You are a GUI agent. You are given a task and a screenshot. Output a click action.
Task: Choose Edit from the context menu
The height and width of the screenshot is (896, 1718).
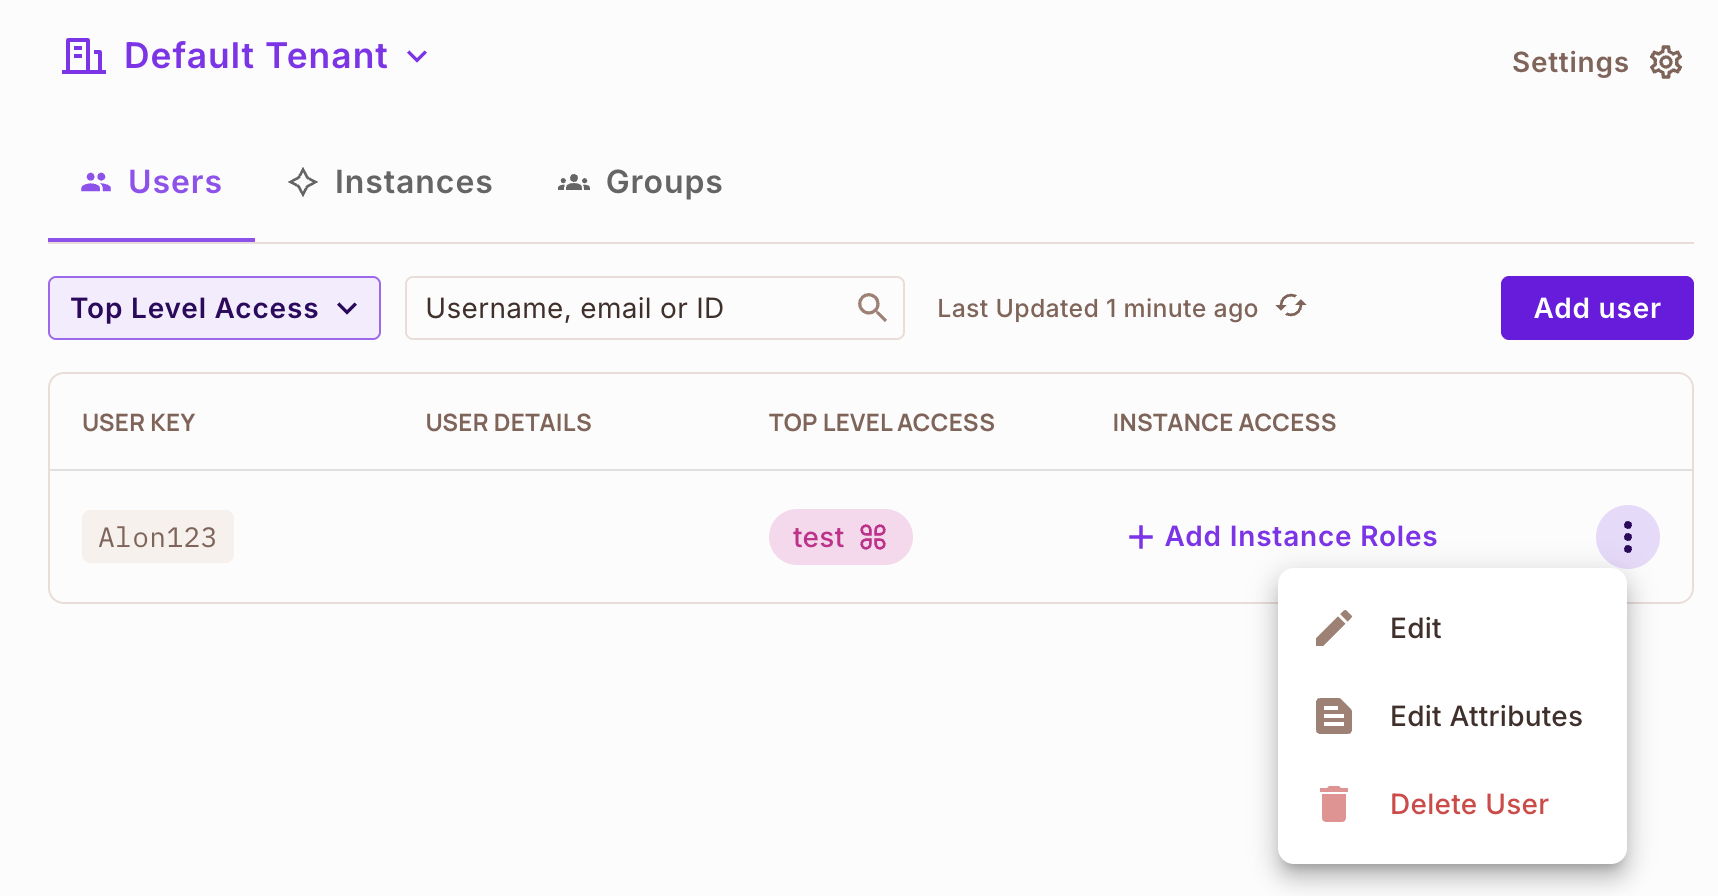(1415, 628)
